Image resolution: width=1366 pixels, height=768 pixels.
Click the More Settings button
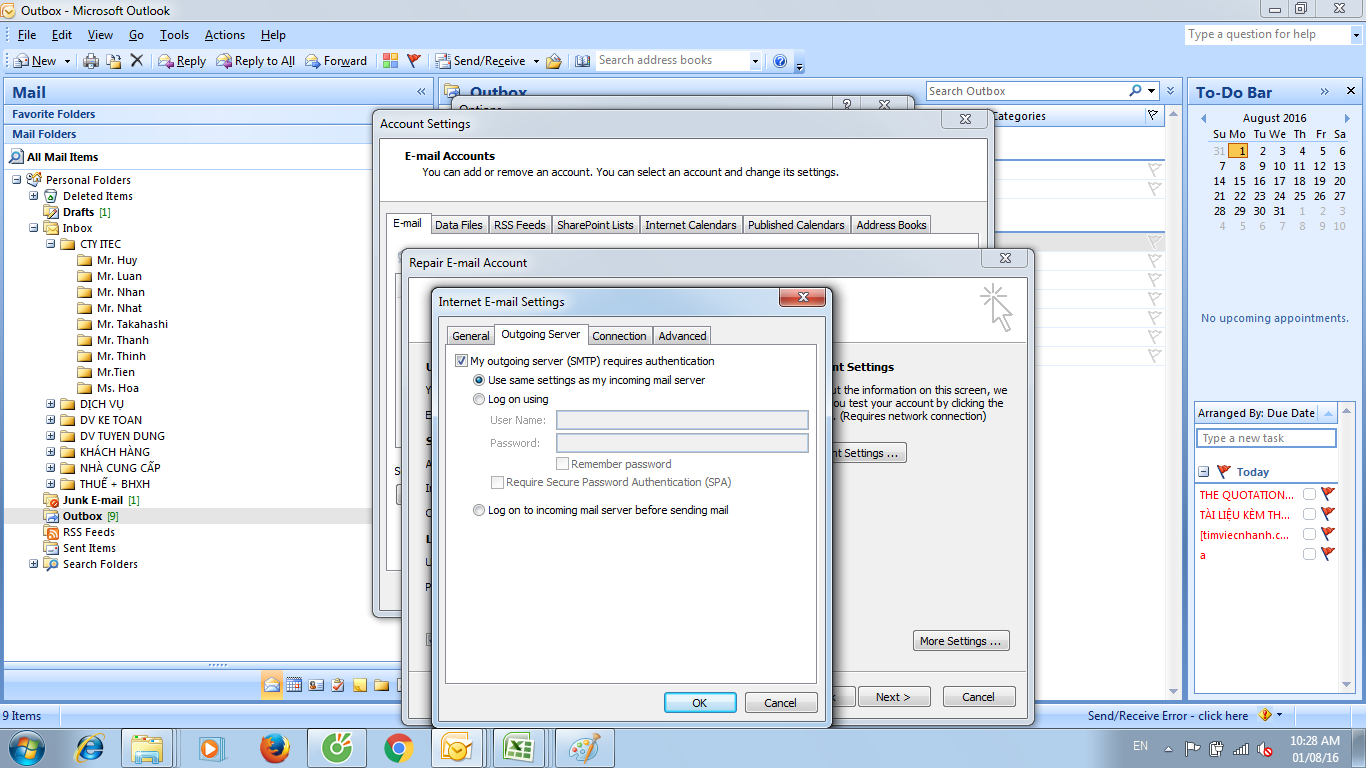[x=960, y=640]
